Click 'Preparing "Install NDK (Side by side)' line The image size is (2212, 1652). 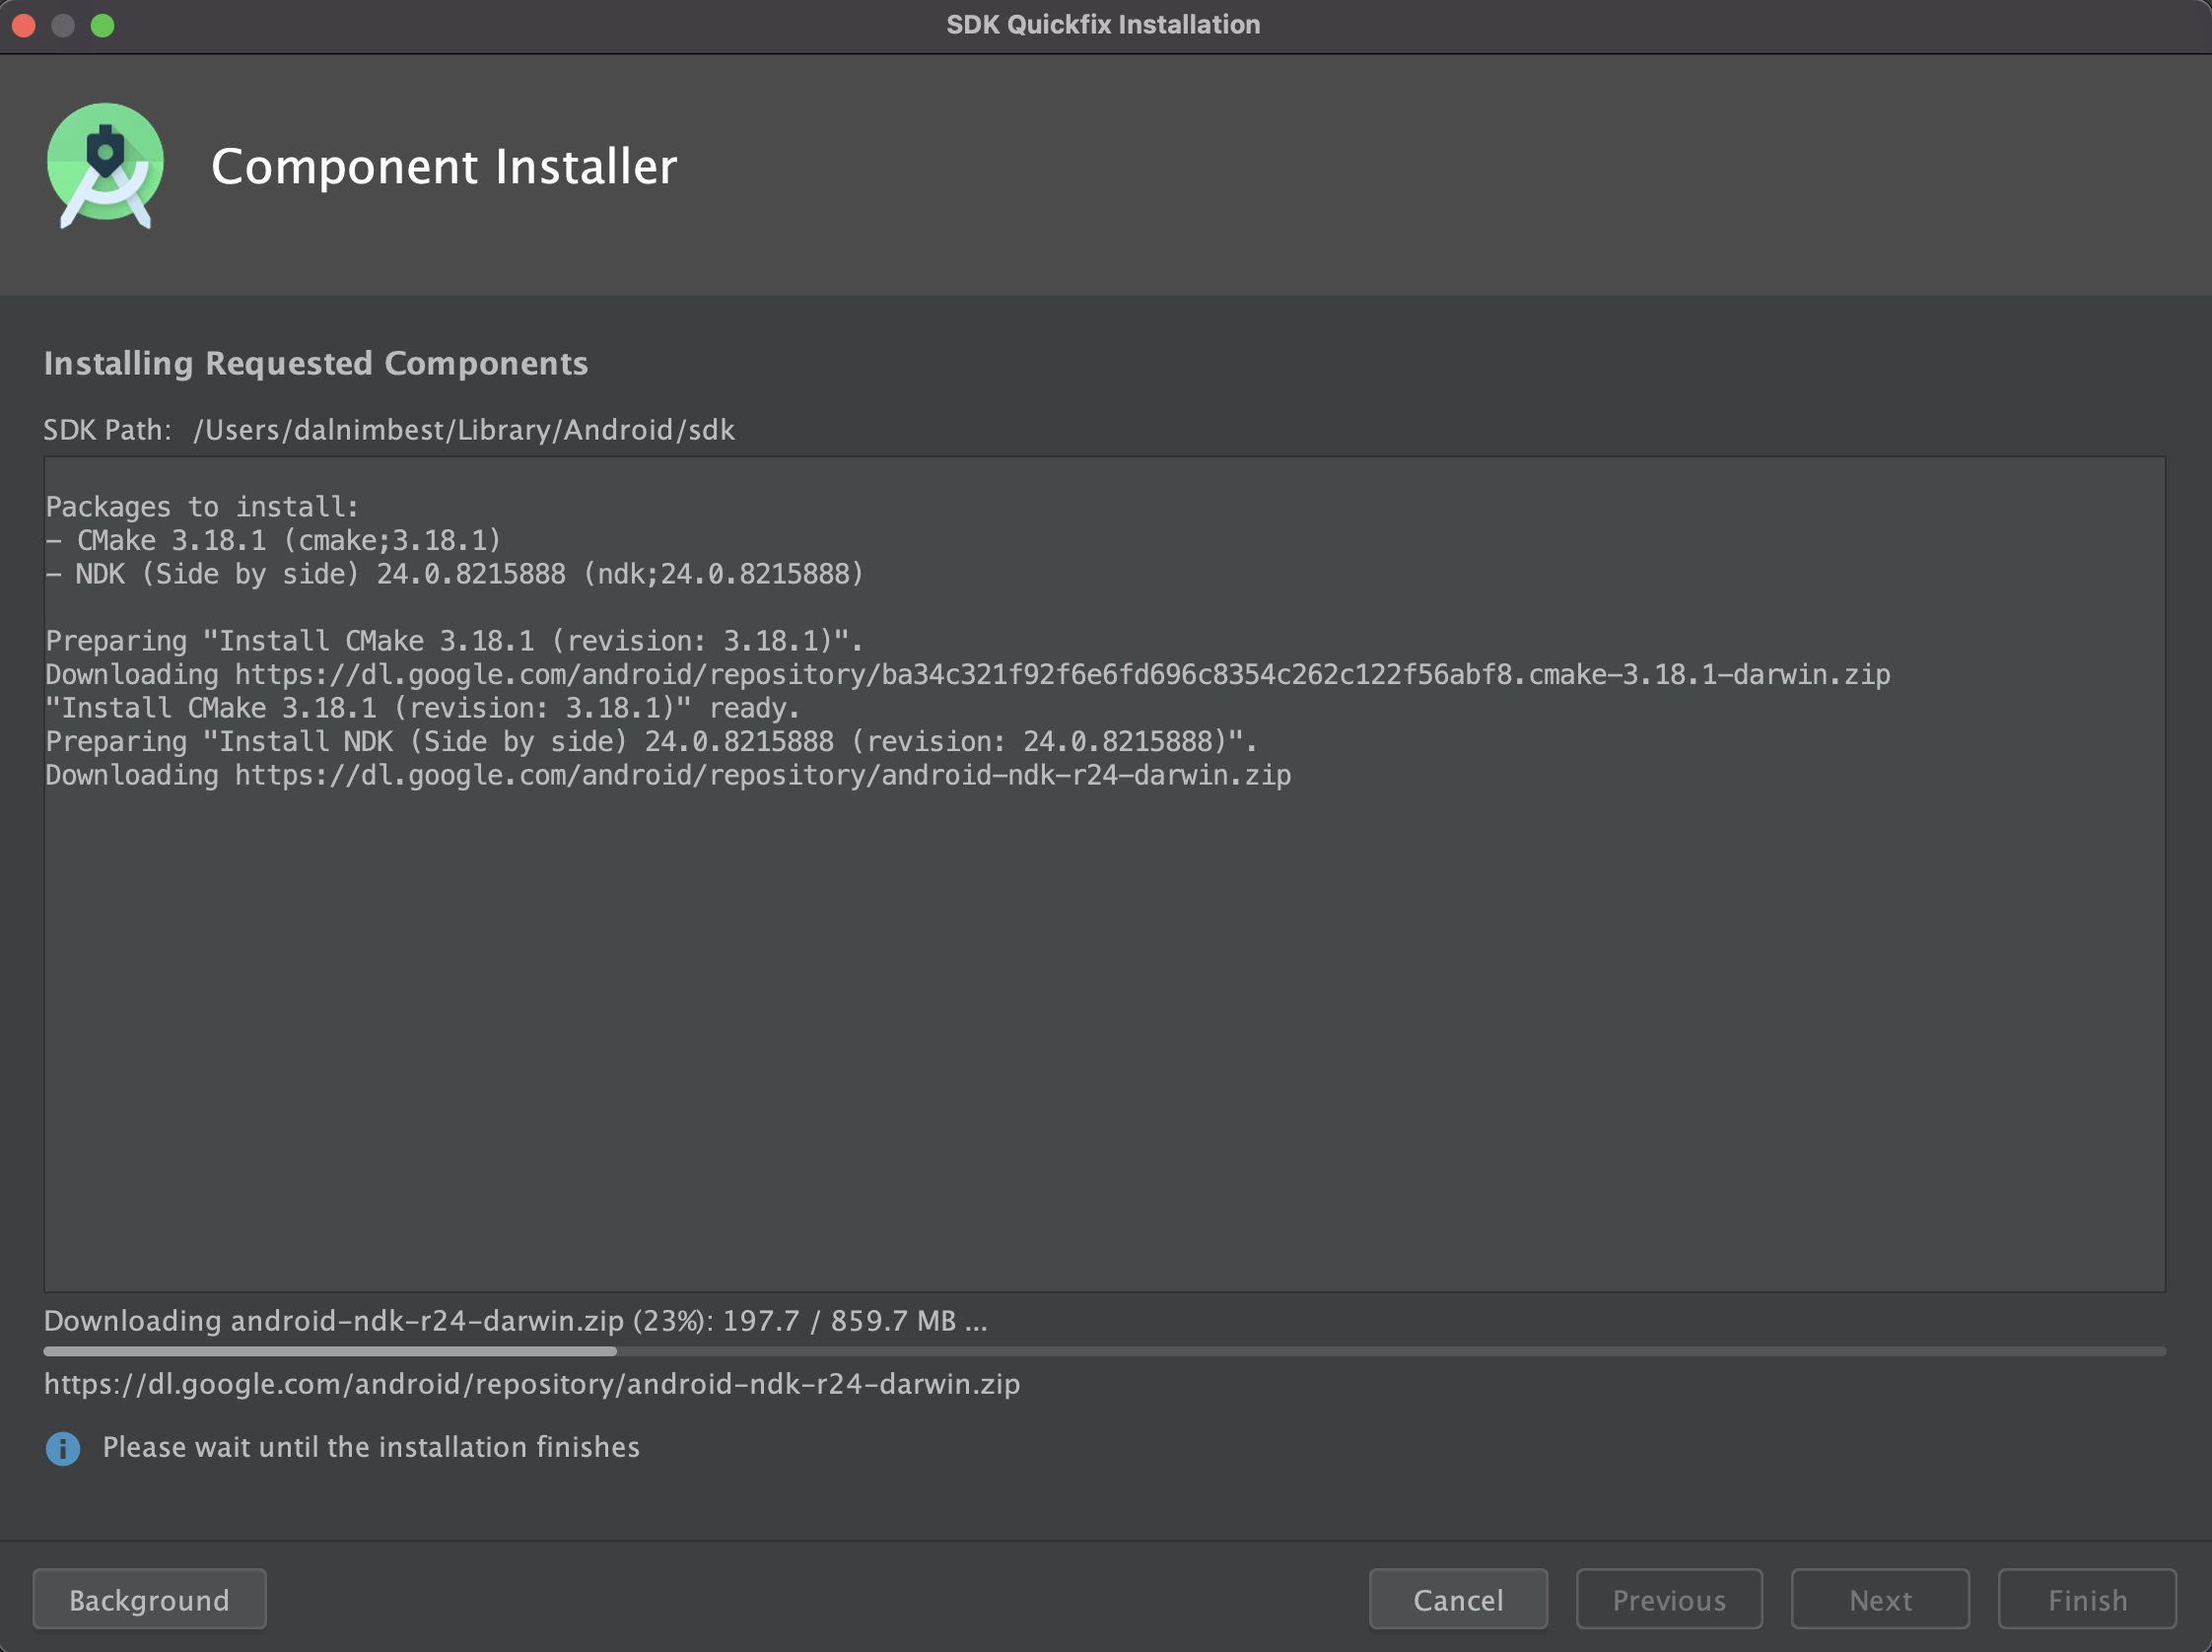(652, 742)
